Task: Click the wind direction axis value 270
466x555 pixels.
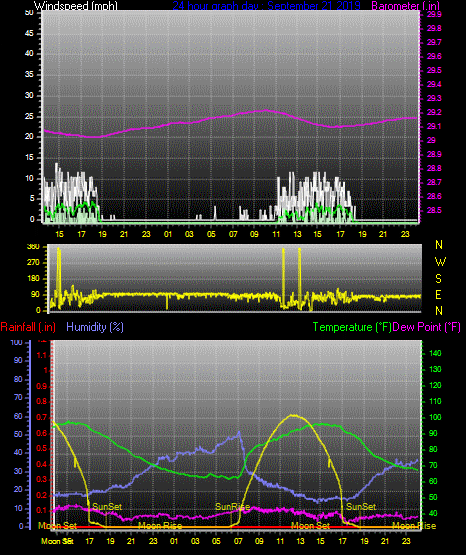Action: 33,263
